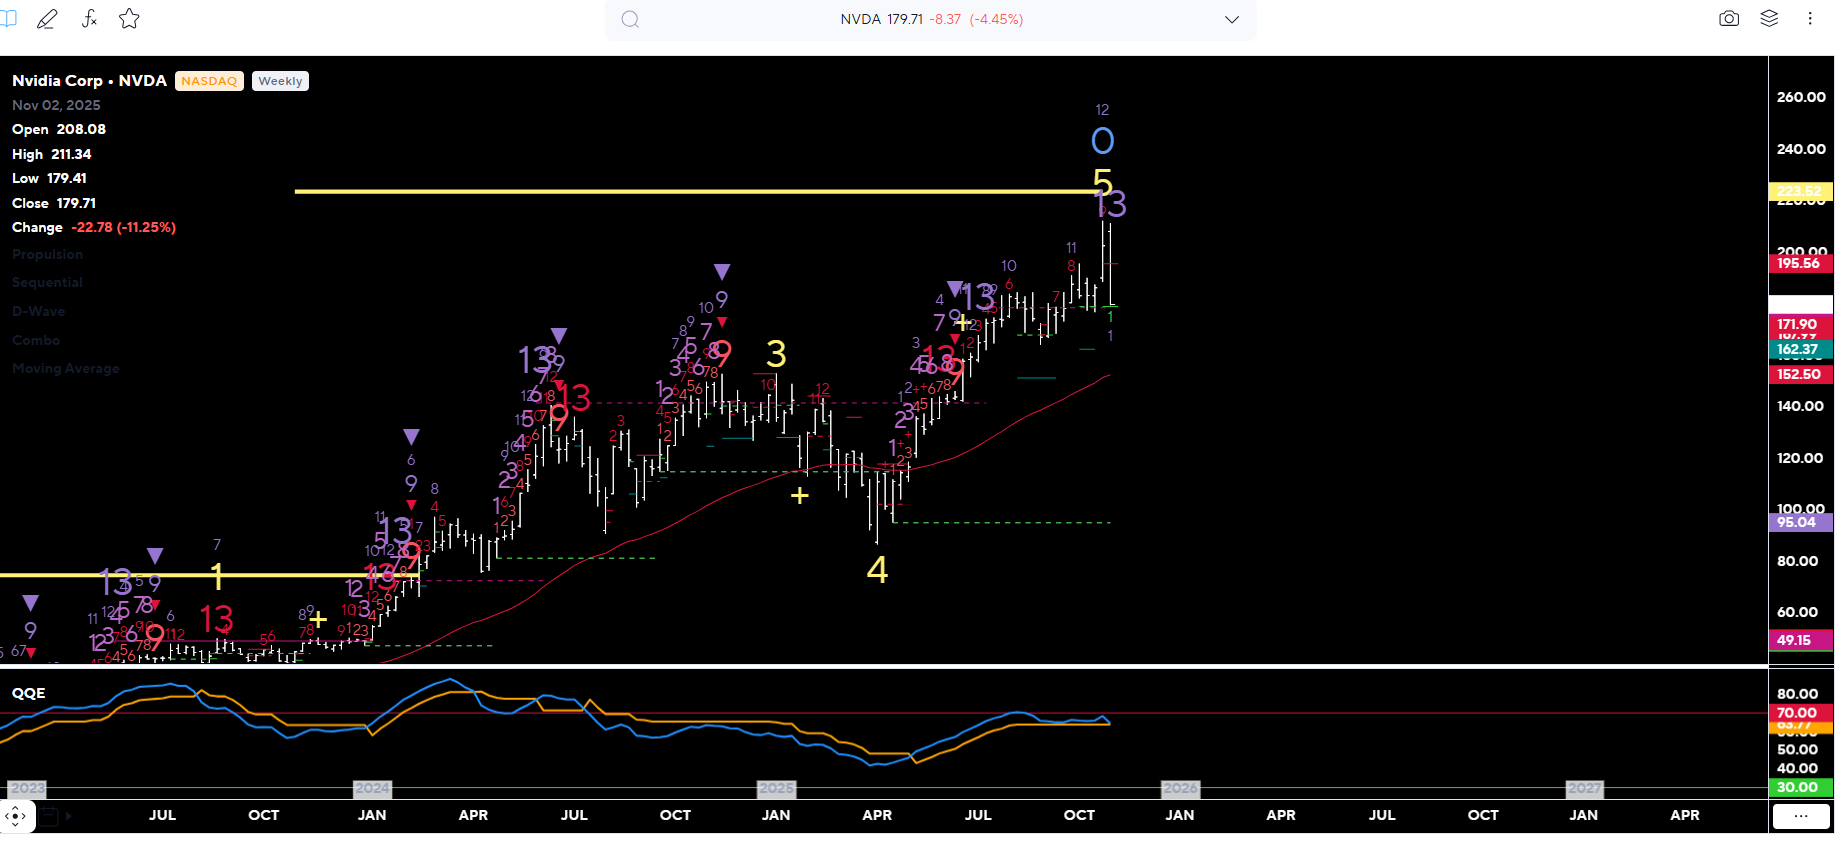Click the yellow 223.52 price level tag
This screenshot has width=1848, height=844.
coord(1799,191)
